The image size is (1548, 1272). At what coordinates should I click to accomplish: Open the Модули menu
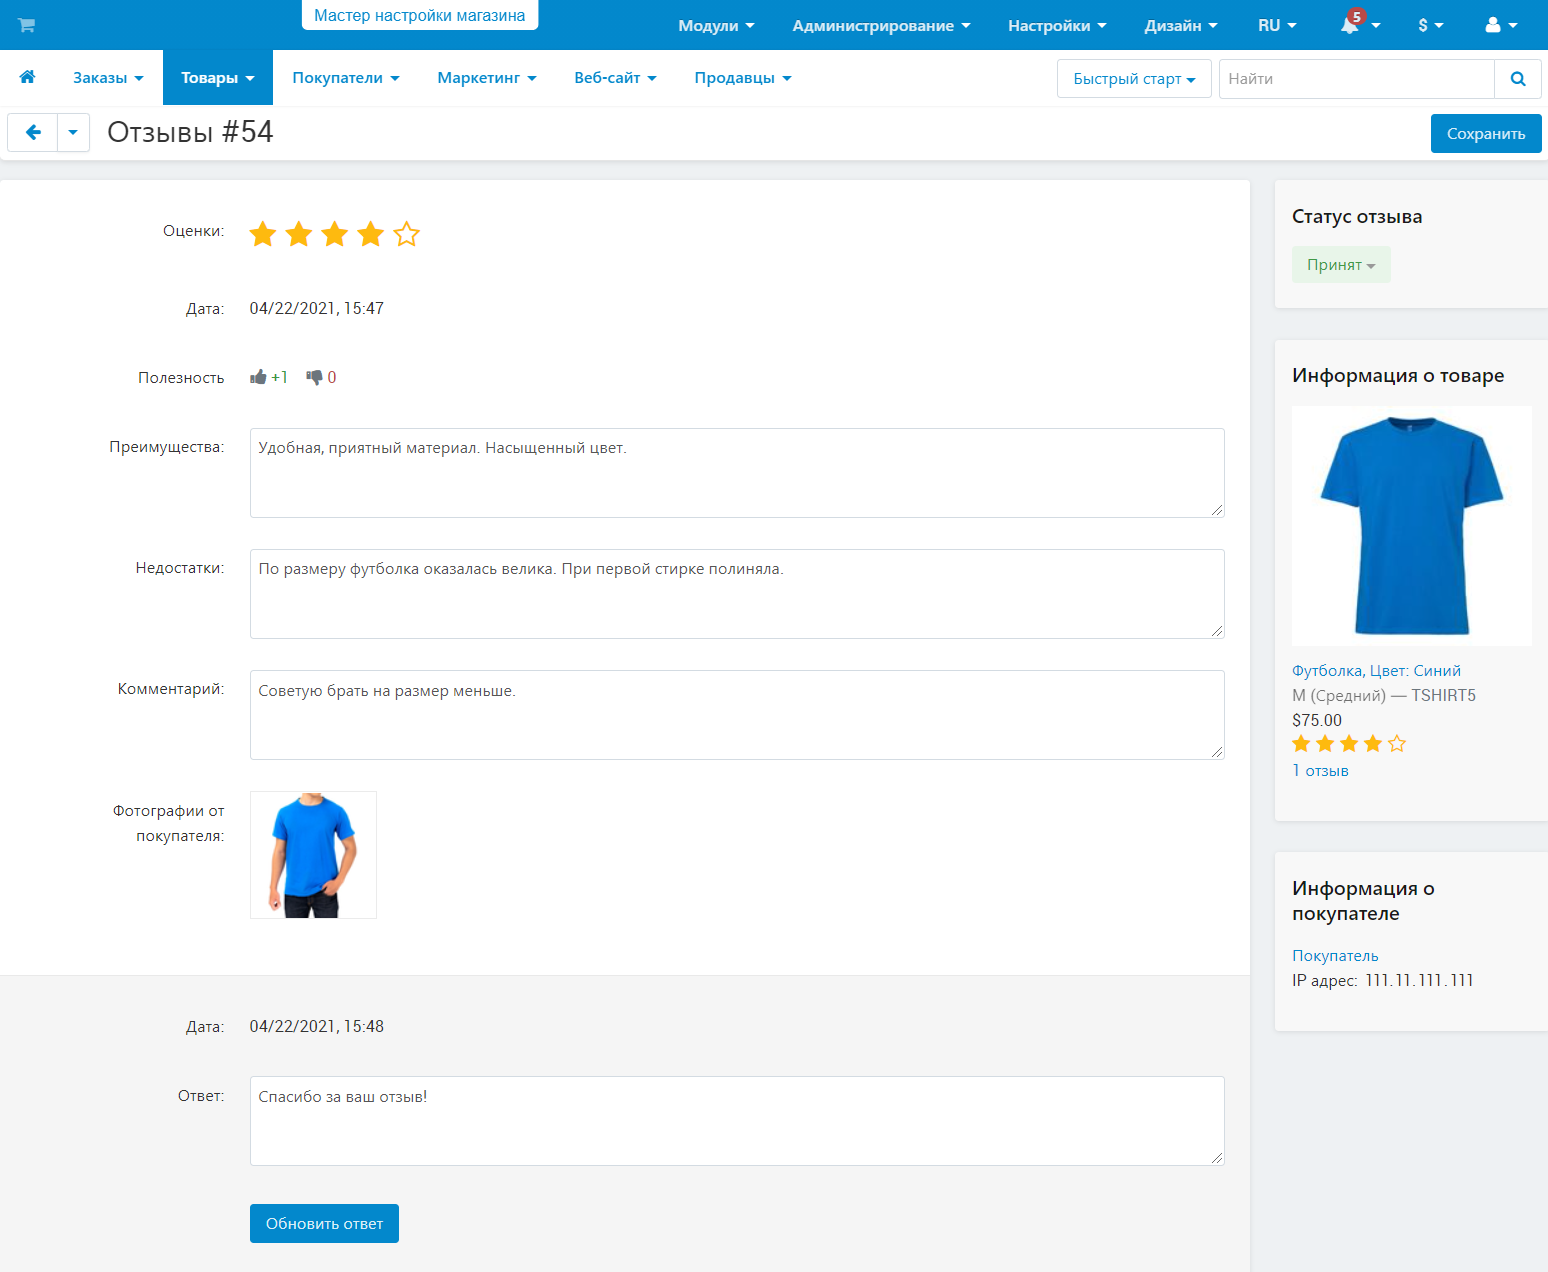pyautogui.click(x=715, y=25)
